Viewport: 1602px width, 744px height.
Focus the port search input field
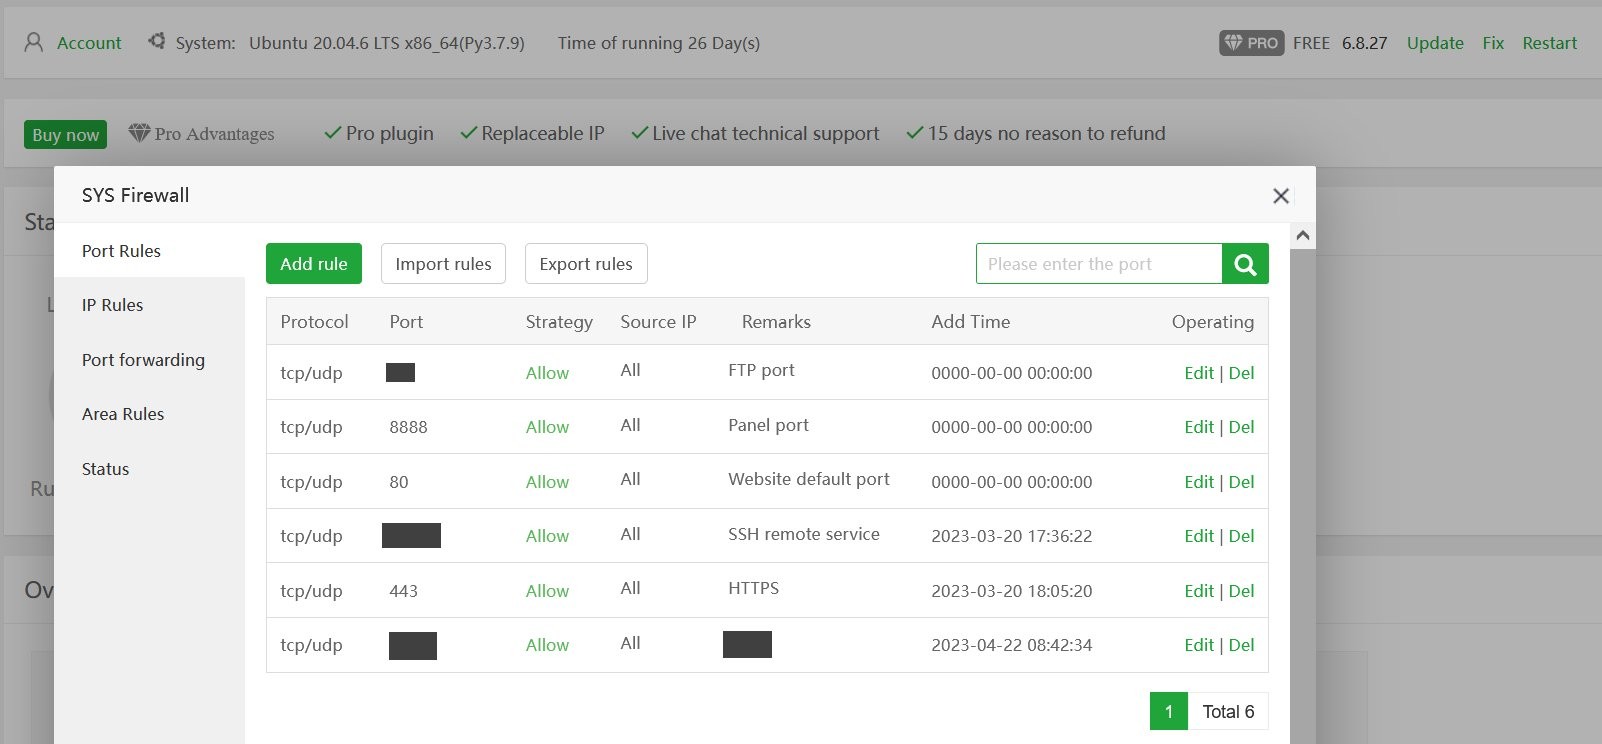1098,264
